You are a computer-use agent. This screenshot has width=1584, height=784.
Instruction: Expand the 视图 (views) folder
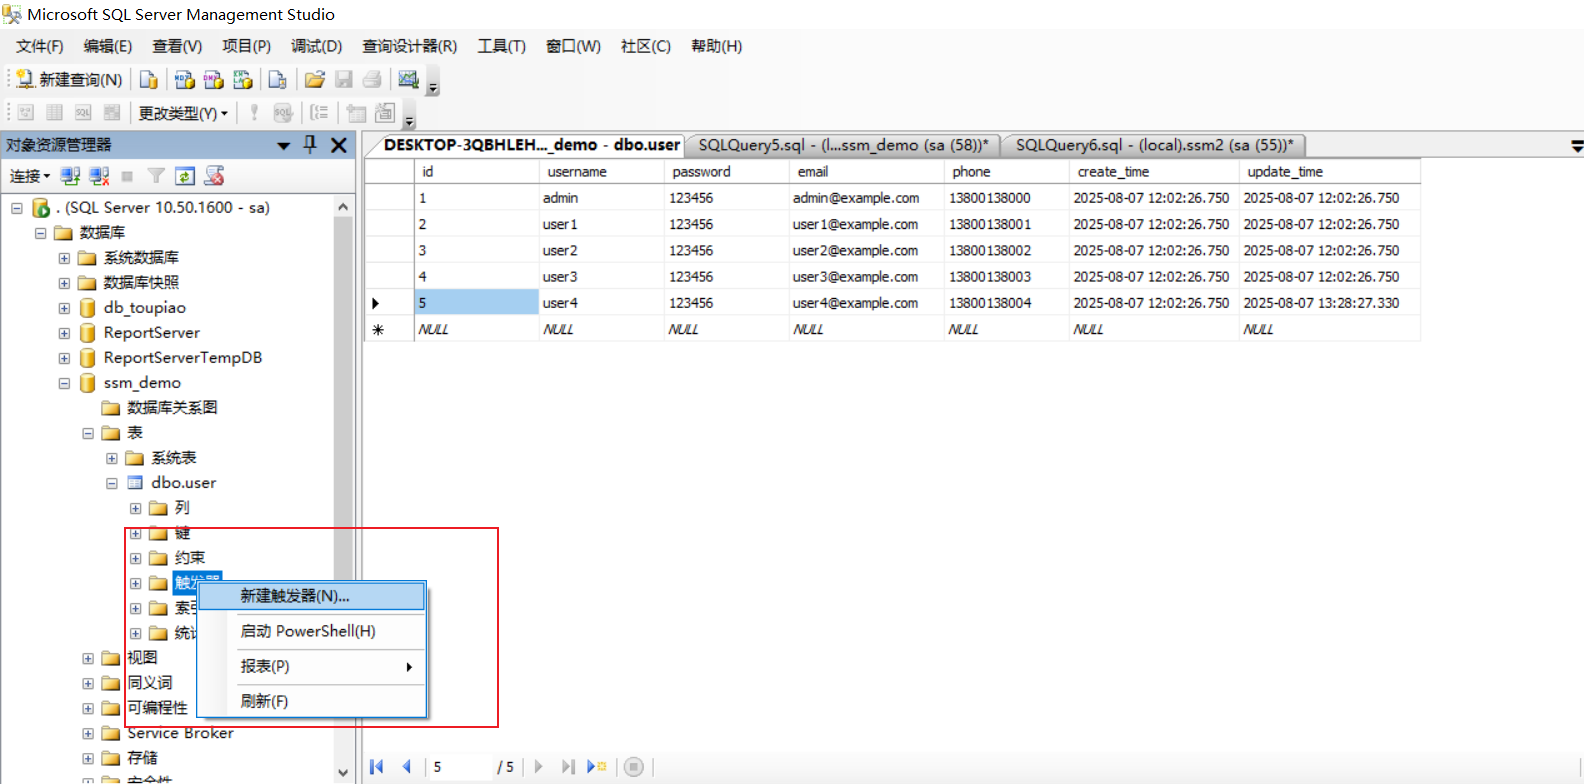point(88,658)
